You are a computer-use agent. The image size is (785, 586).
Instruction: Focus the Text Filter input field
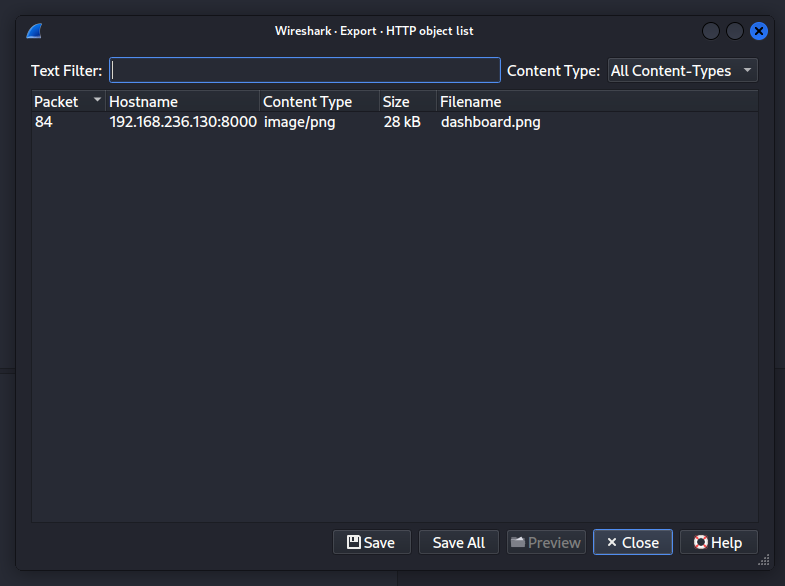[304, 70]
